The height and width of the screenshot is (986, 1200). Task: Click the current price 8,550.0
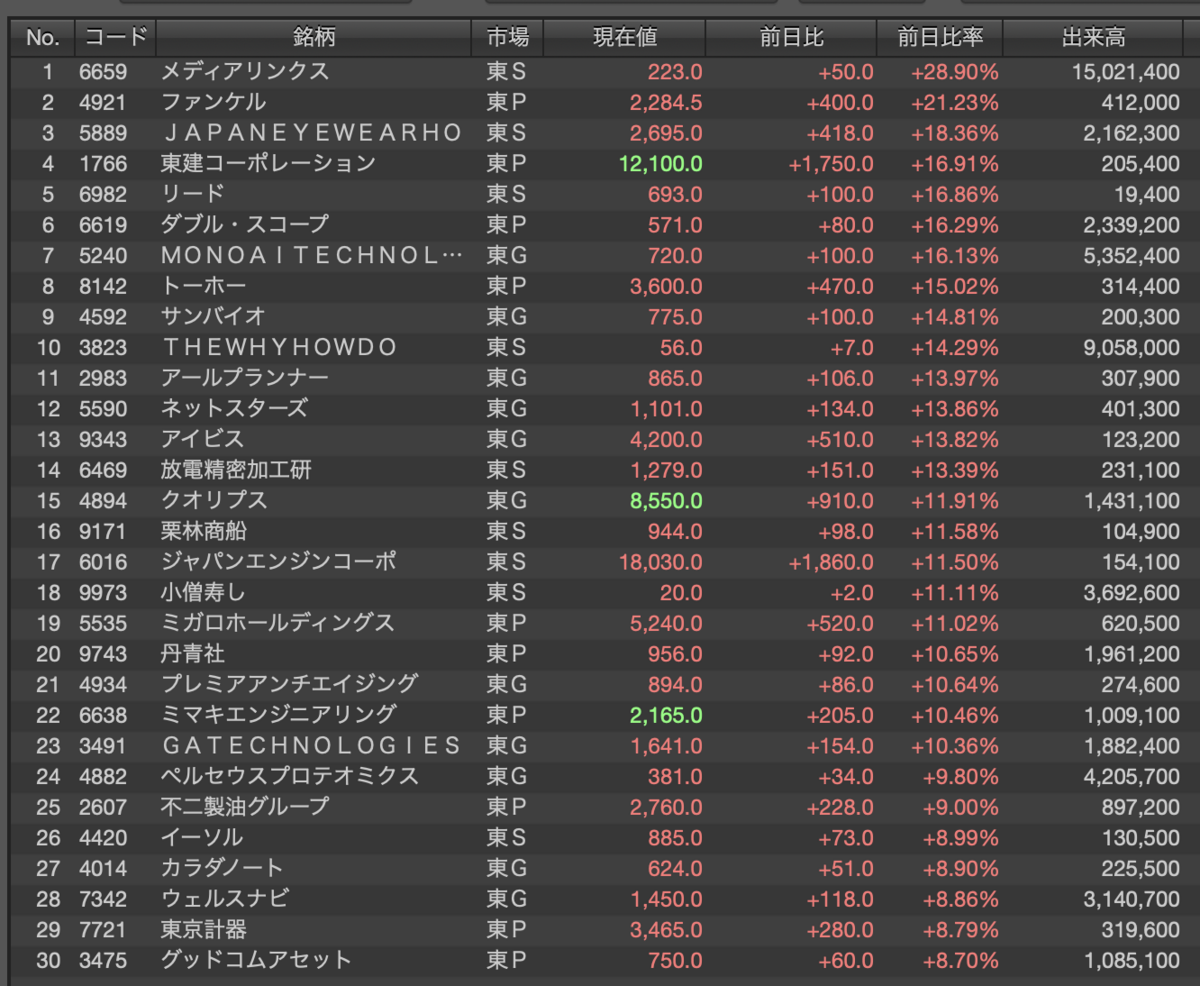(665, 500)
